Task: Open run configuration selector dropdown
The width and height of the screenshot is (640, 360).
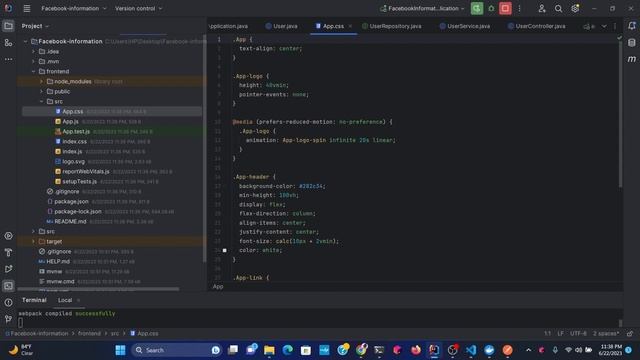Action: 422,8
